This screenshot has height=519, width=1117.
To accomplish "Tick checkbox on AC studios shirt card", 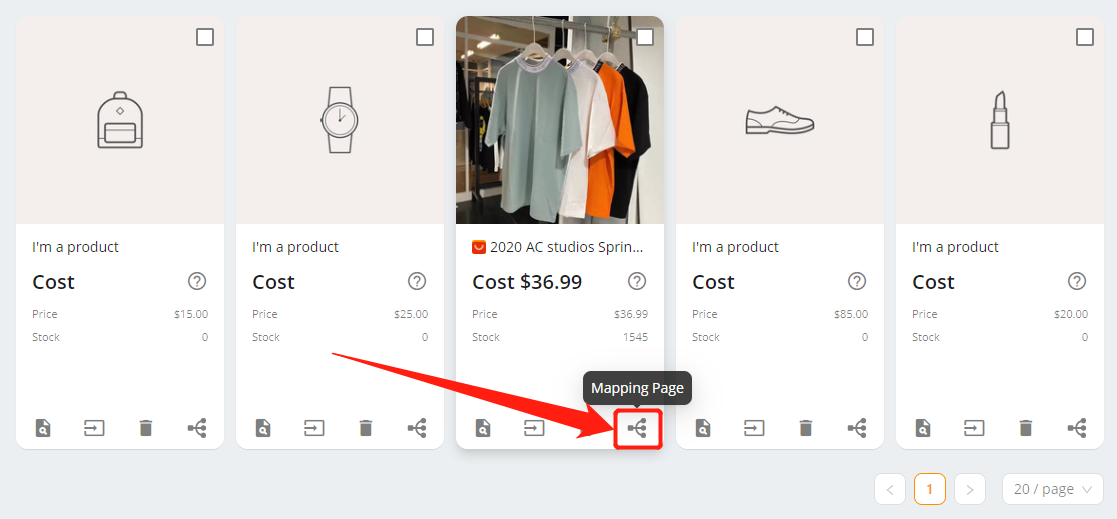I will [645, 37].
